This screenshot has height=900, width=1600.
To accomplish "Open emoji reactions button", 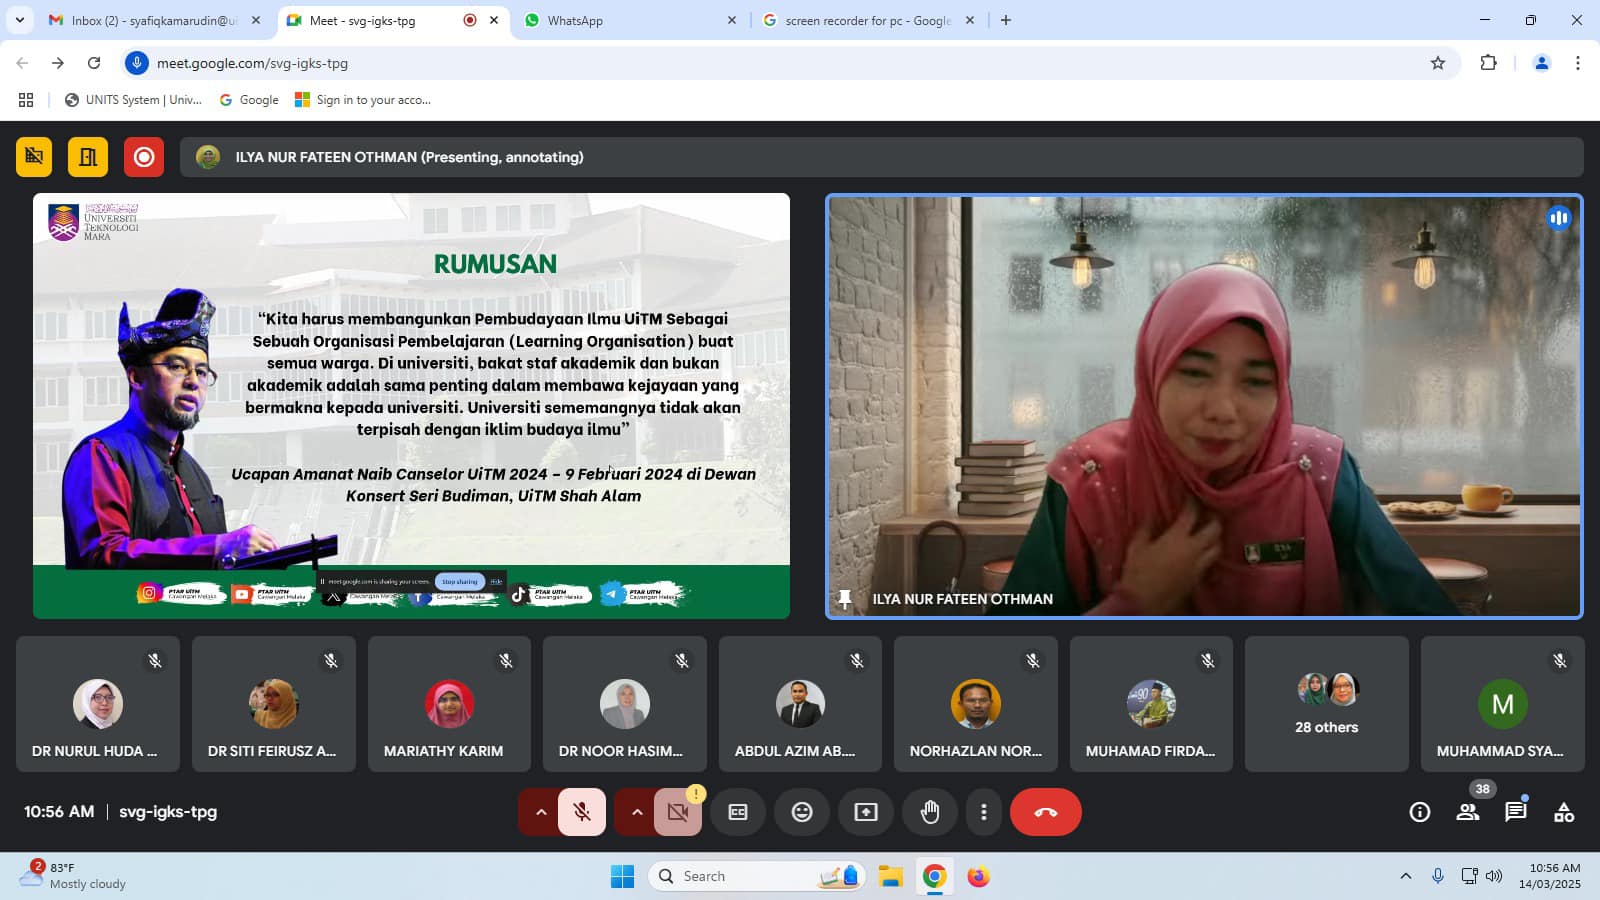I will pos(802,812).
